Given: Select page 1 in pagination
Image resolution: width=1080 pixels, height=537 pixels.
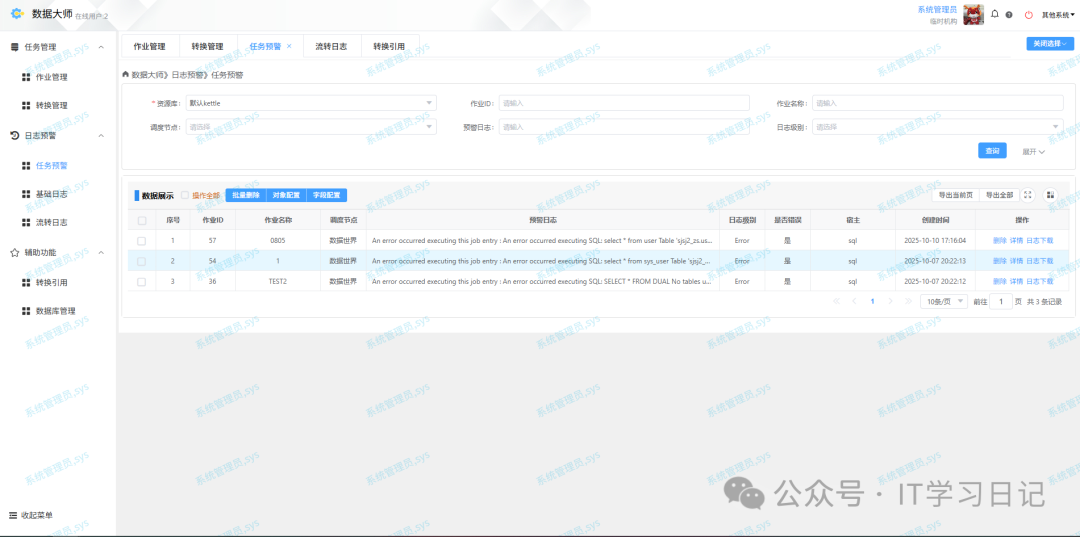Looking at the screenshot, I should [x=873, y=302].
